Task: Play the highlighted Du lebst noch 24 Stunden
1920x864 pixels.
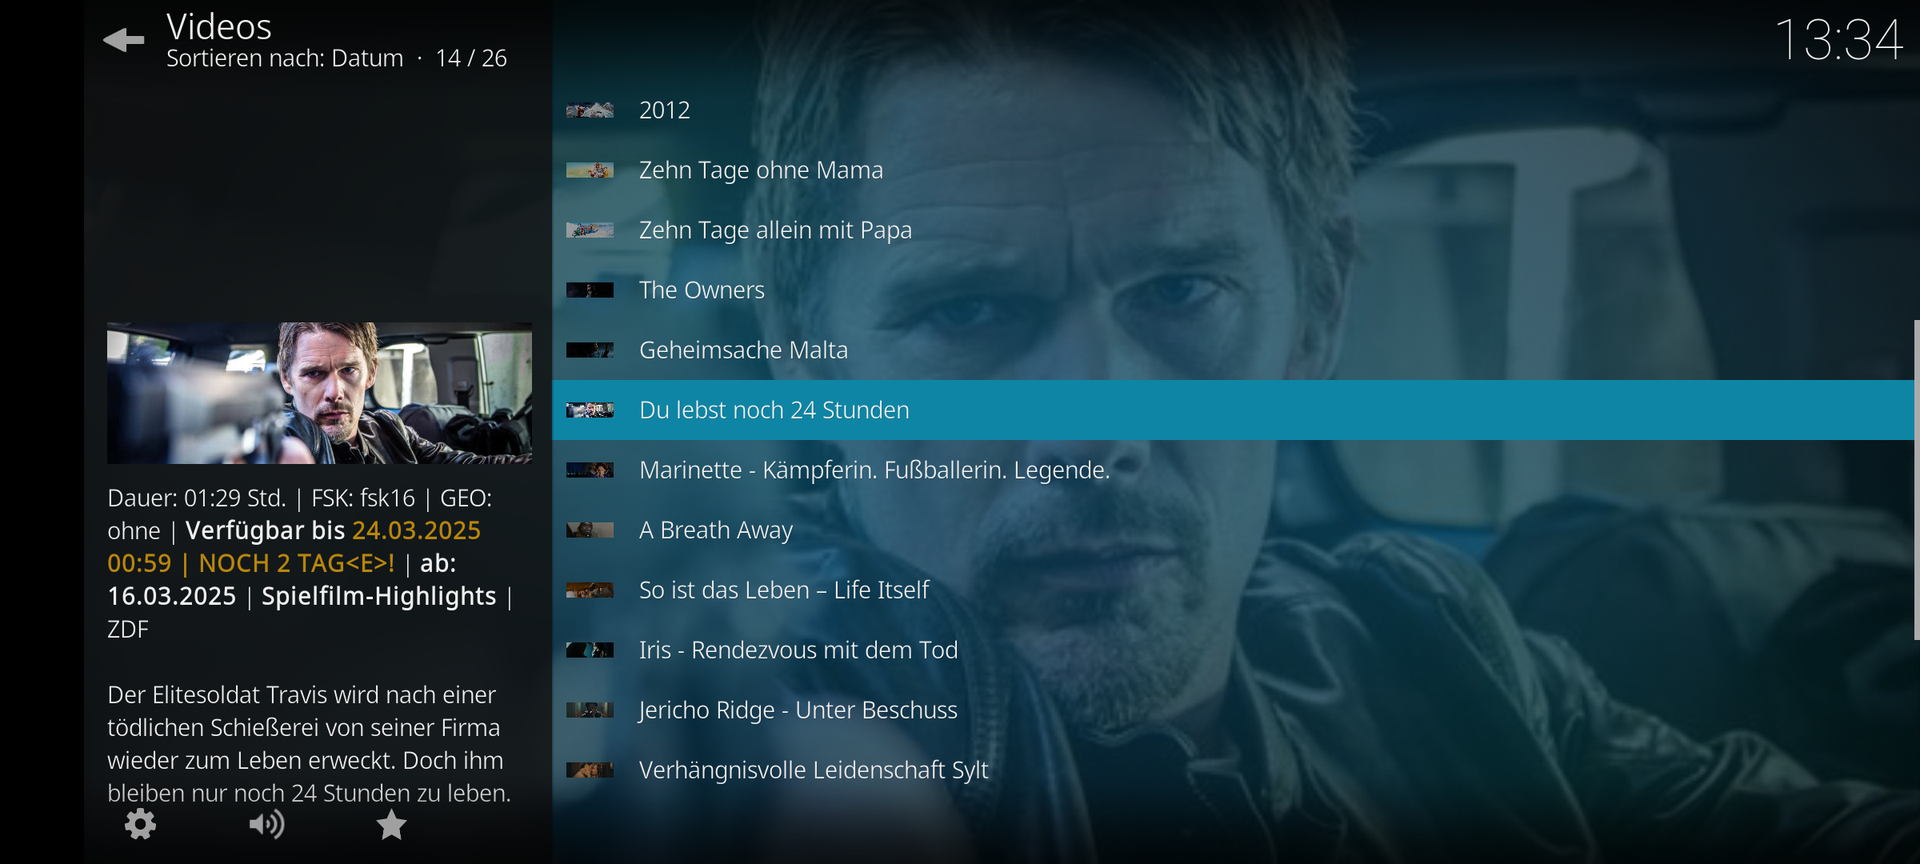Action: click(x=1232, y=410)
